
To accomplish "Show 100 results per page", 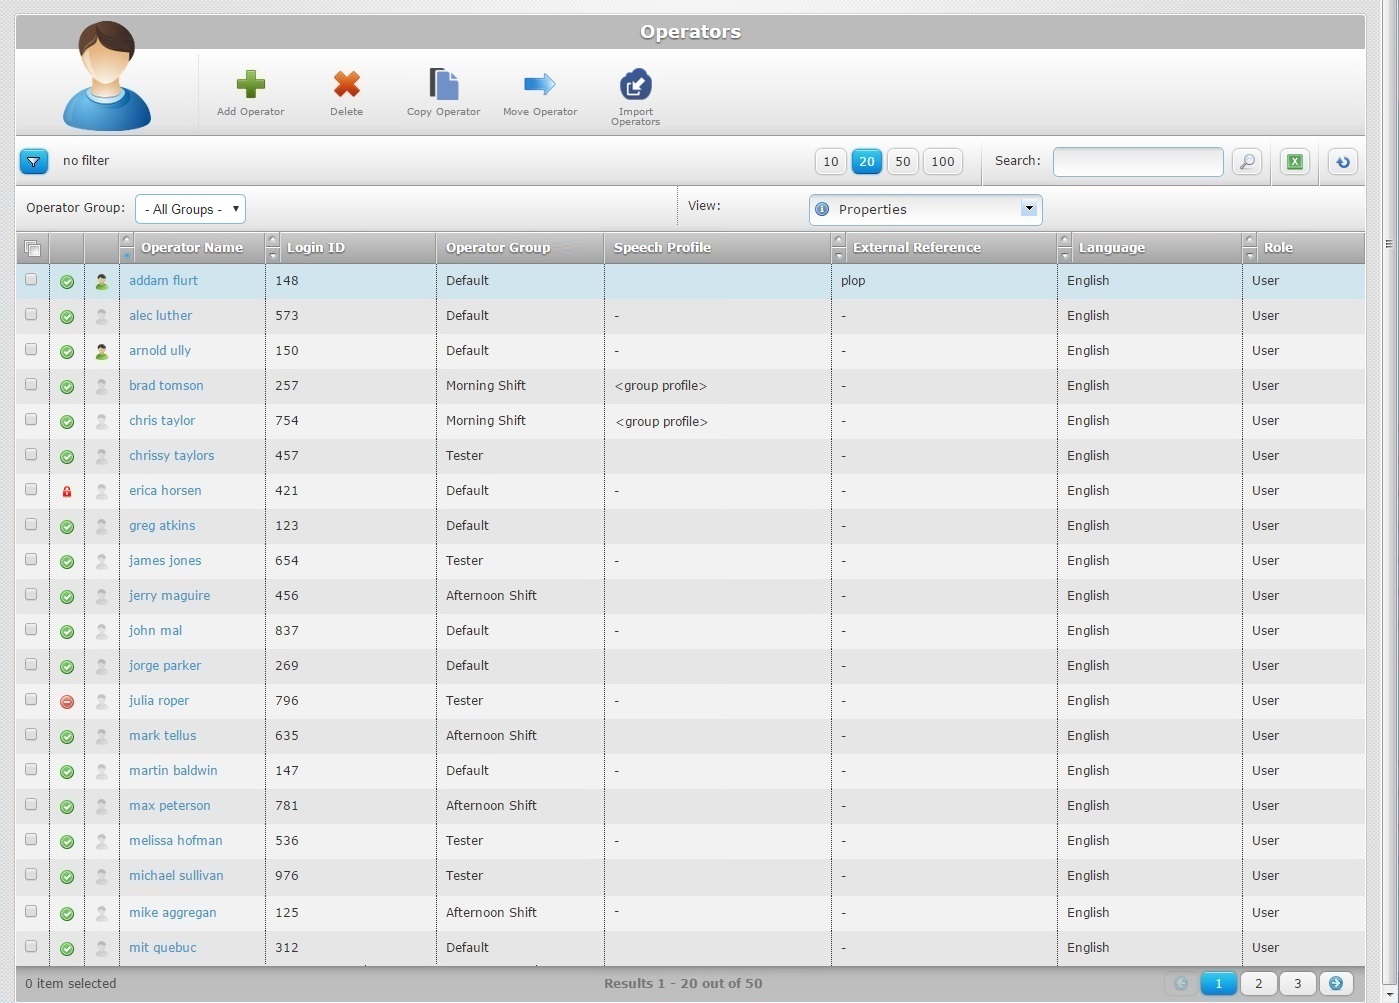I will 943,162.
